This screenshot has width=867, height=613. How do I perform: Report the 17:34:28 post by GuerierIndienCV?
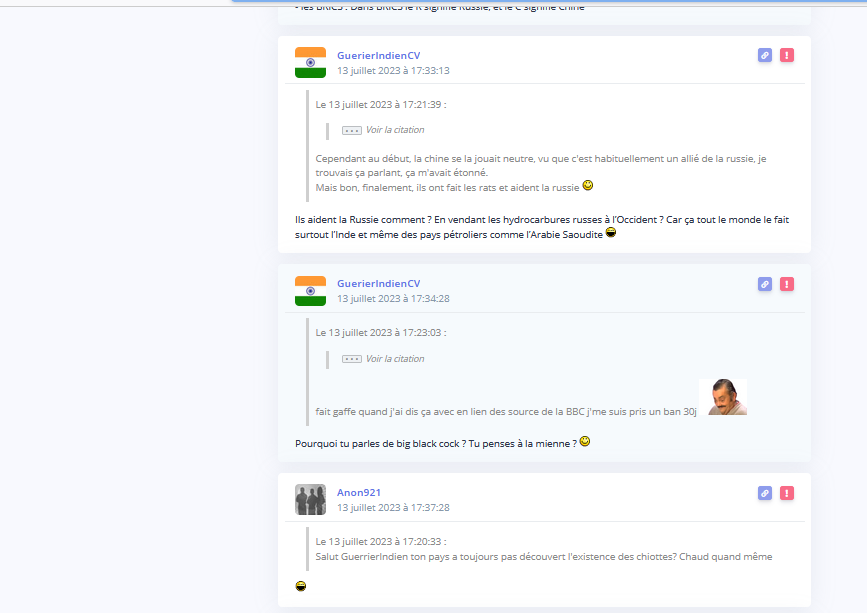pyautogui.click(x=787, y=284)
